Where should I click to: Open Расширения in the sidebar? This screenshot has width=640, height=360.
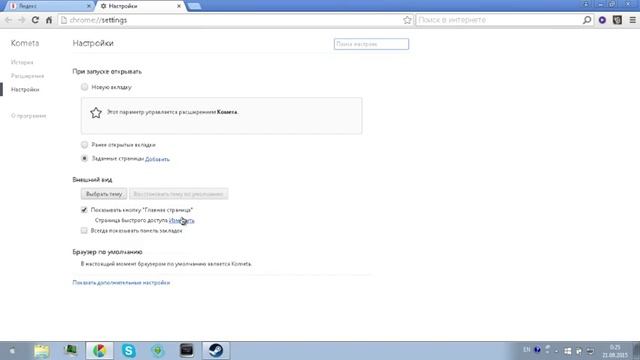point(27,76)
